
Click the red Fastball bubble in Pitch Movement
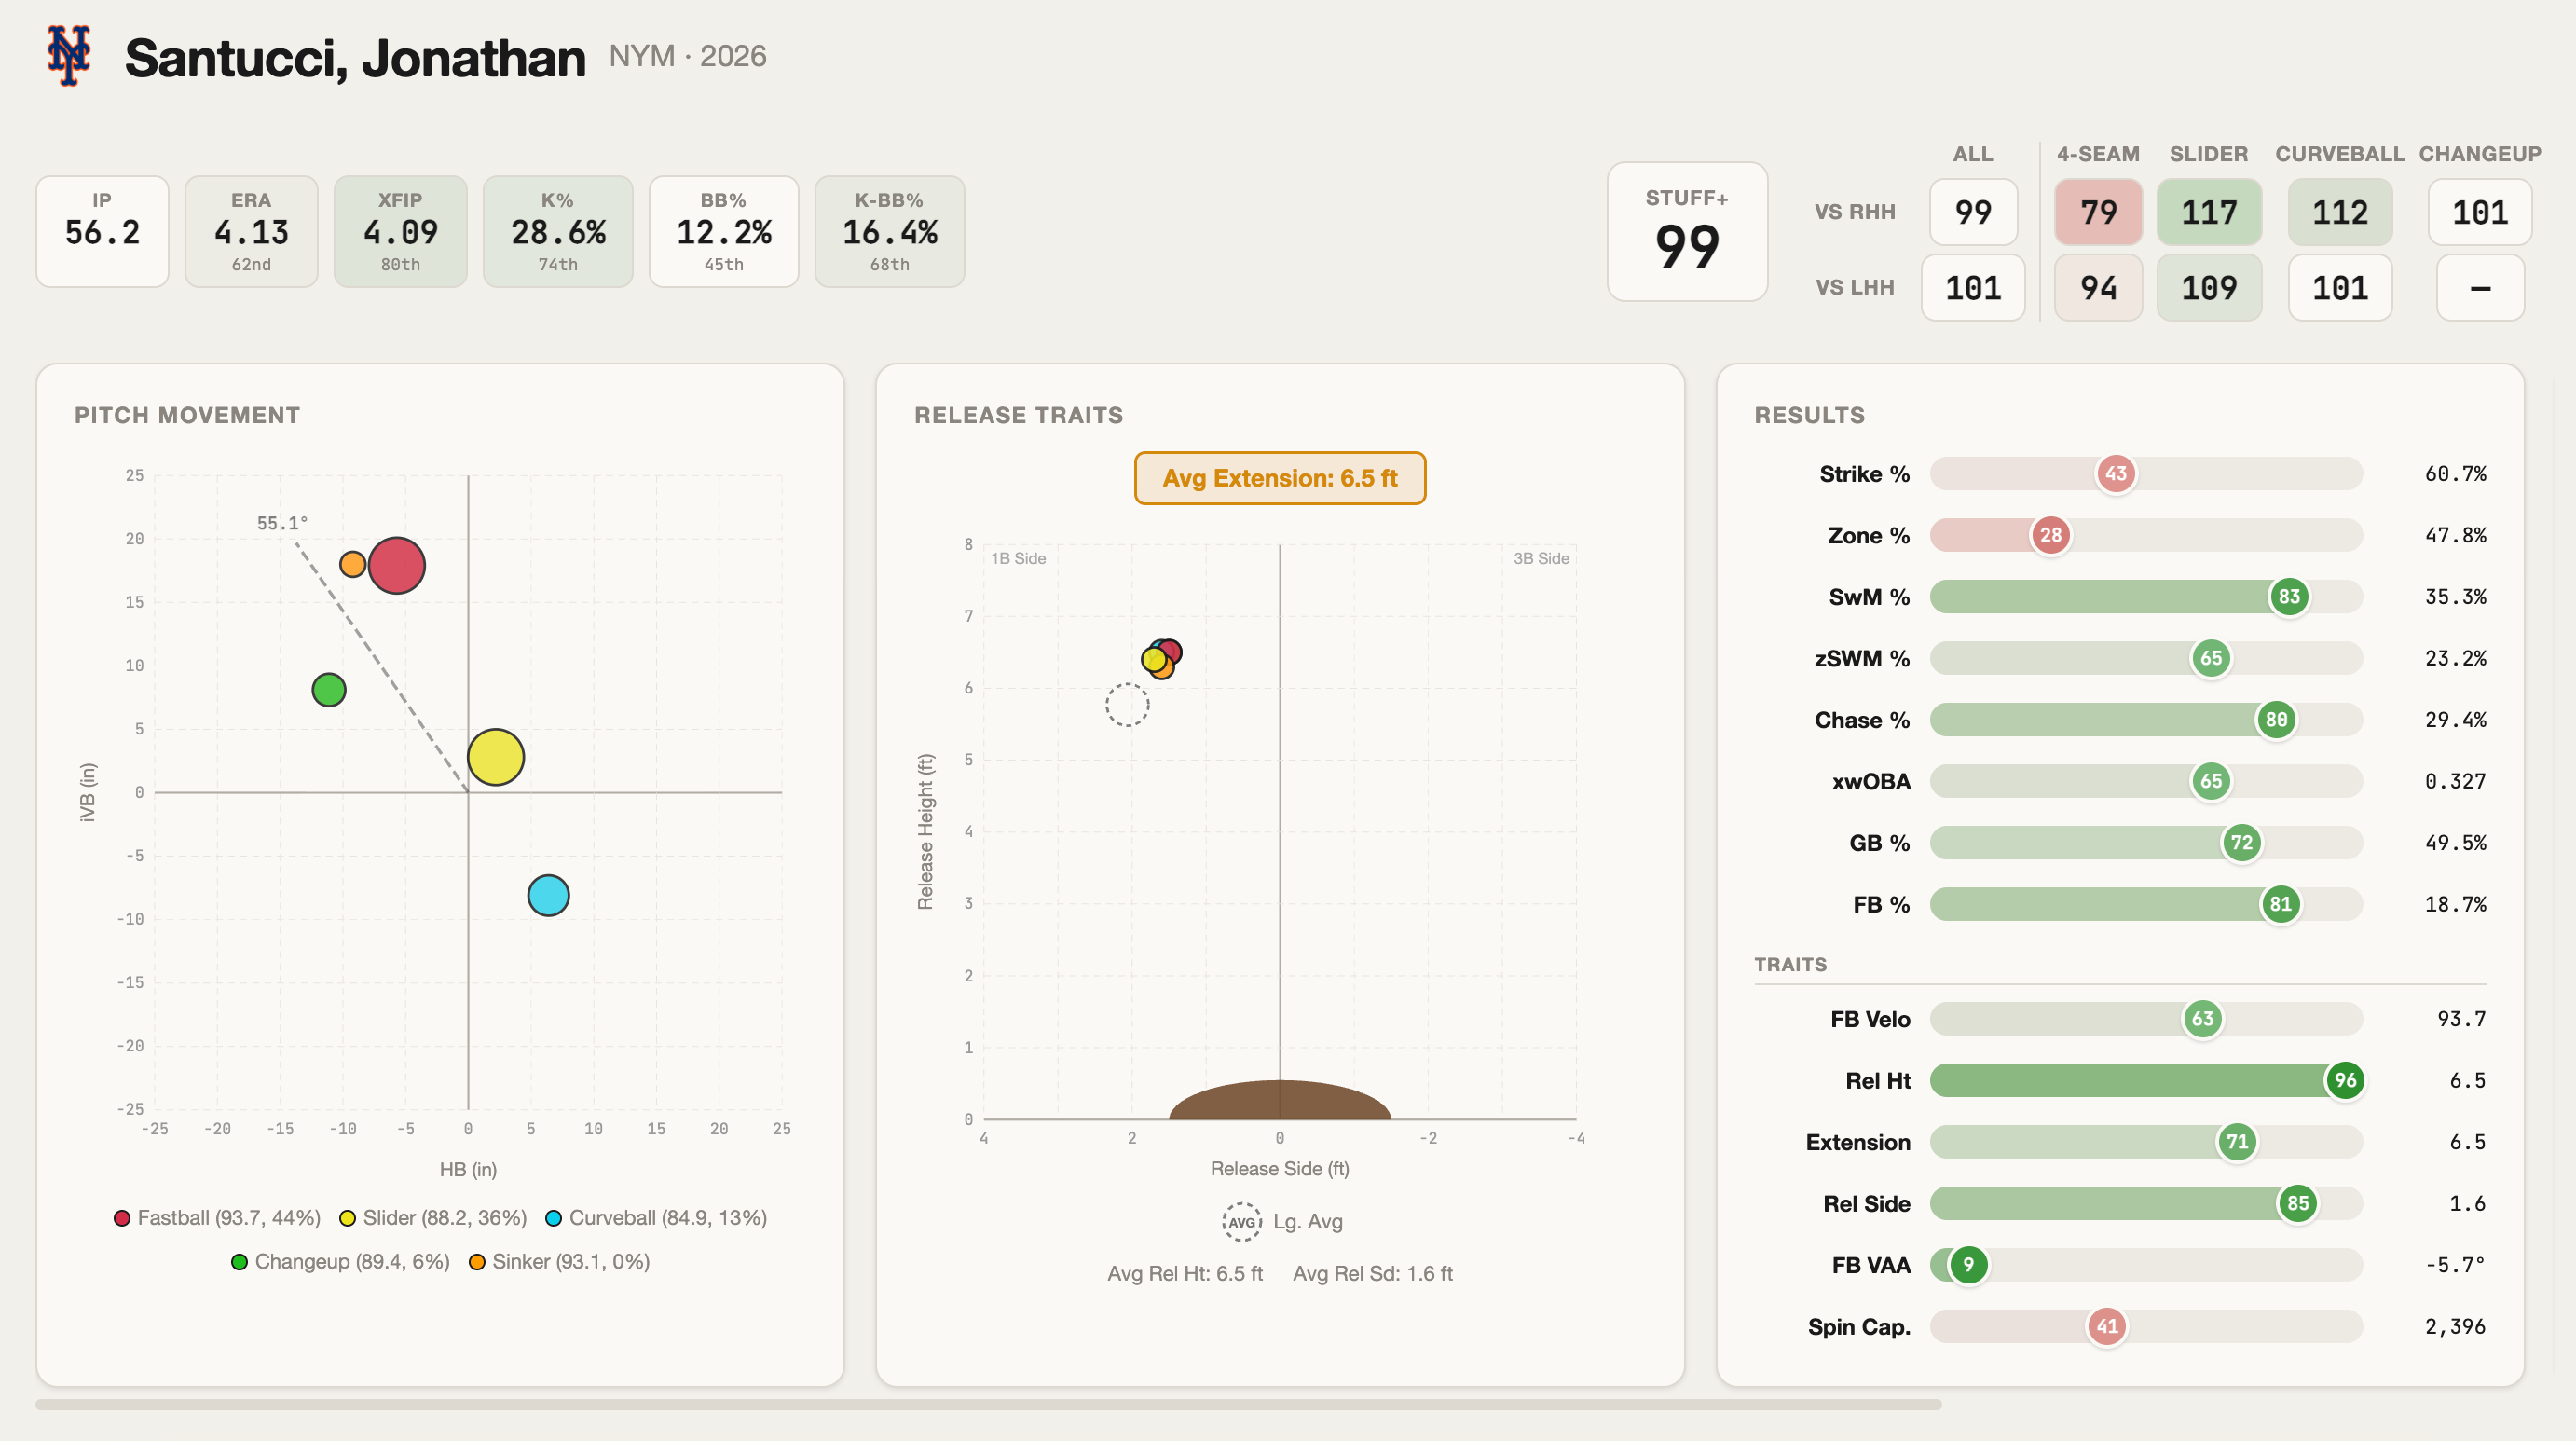(397, 566)
